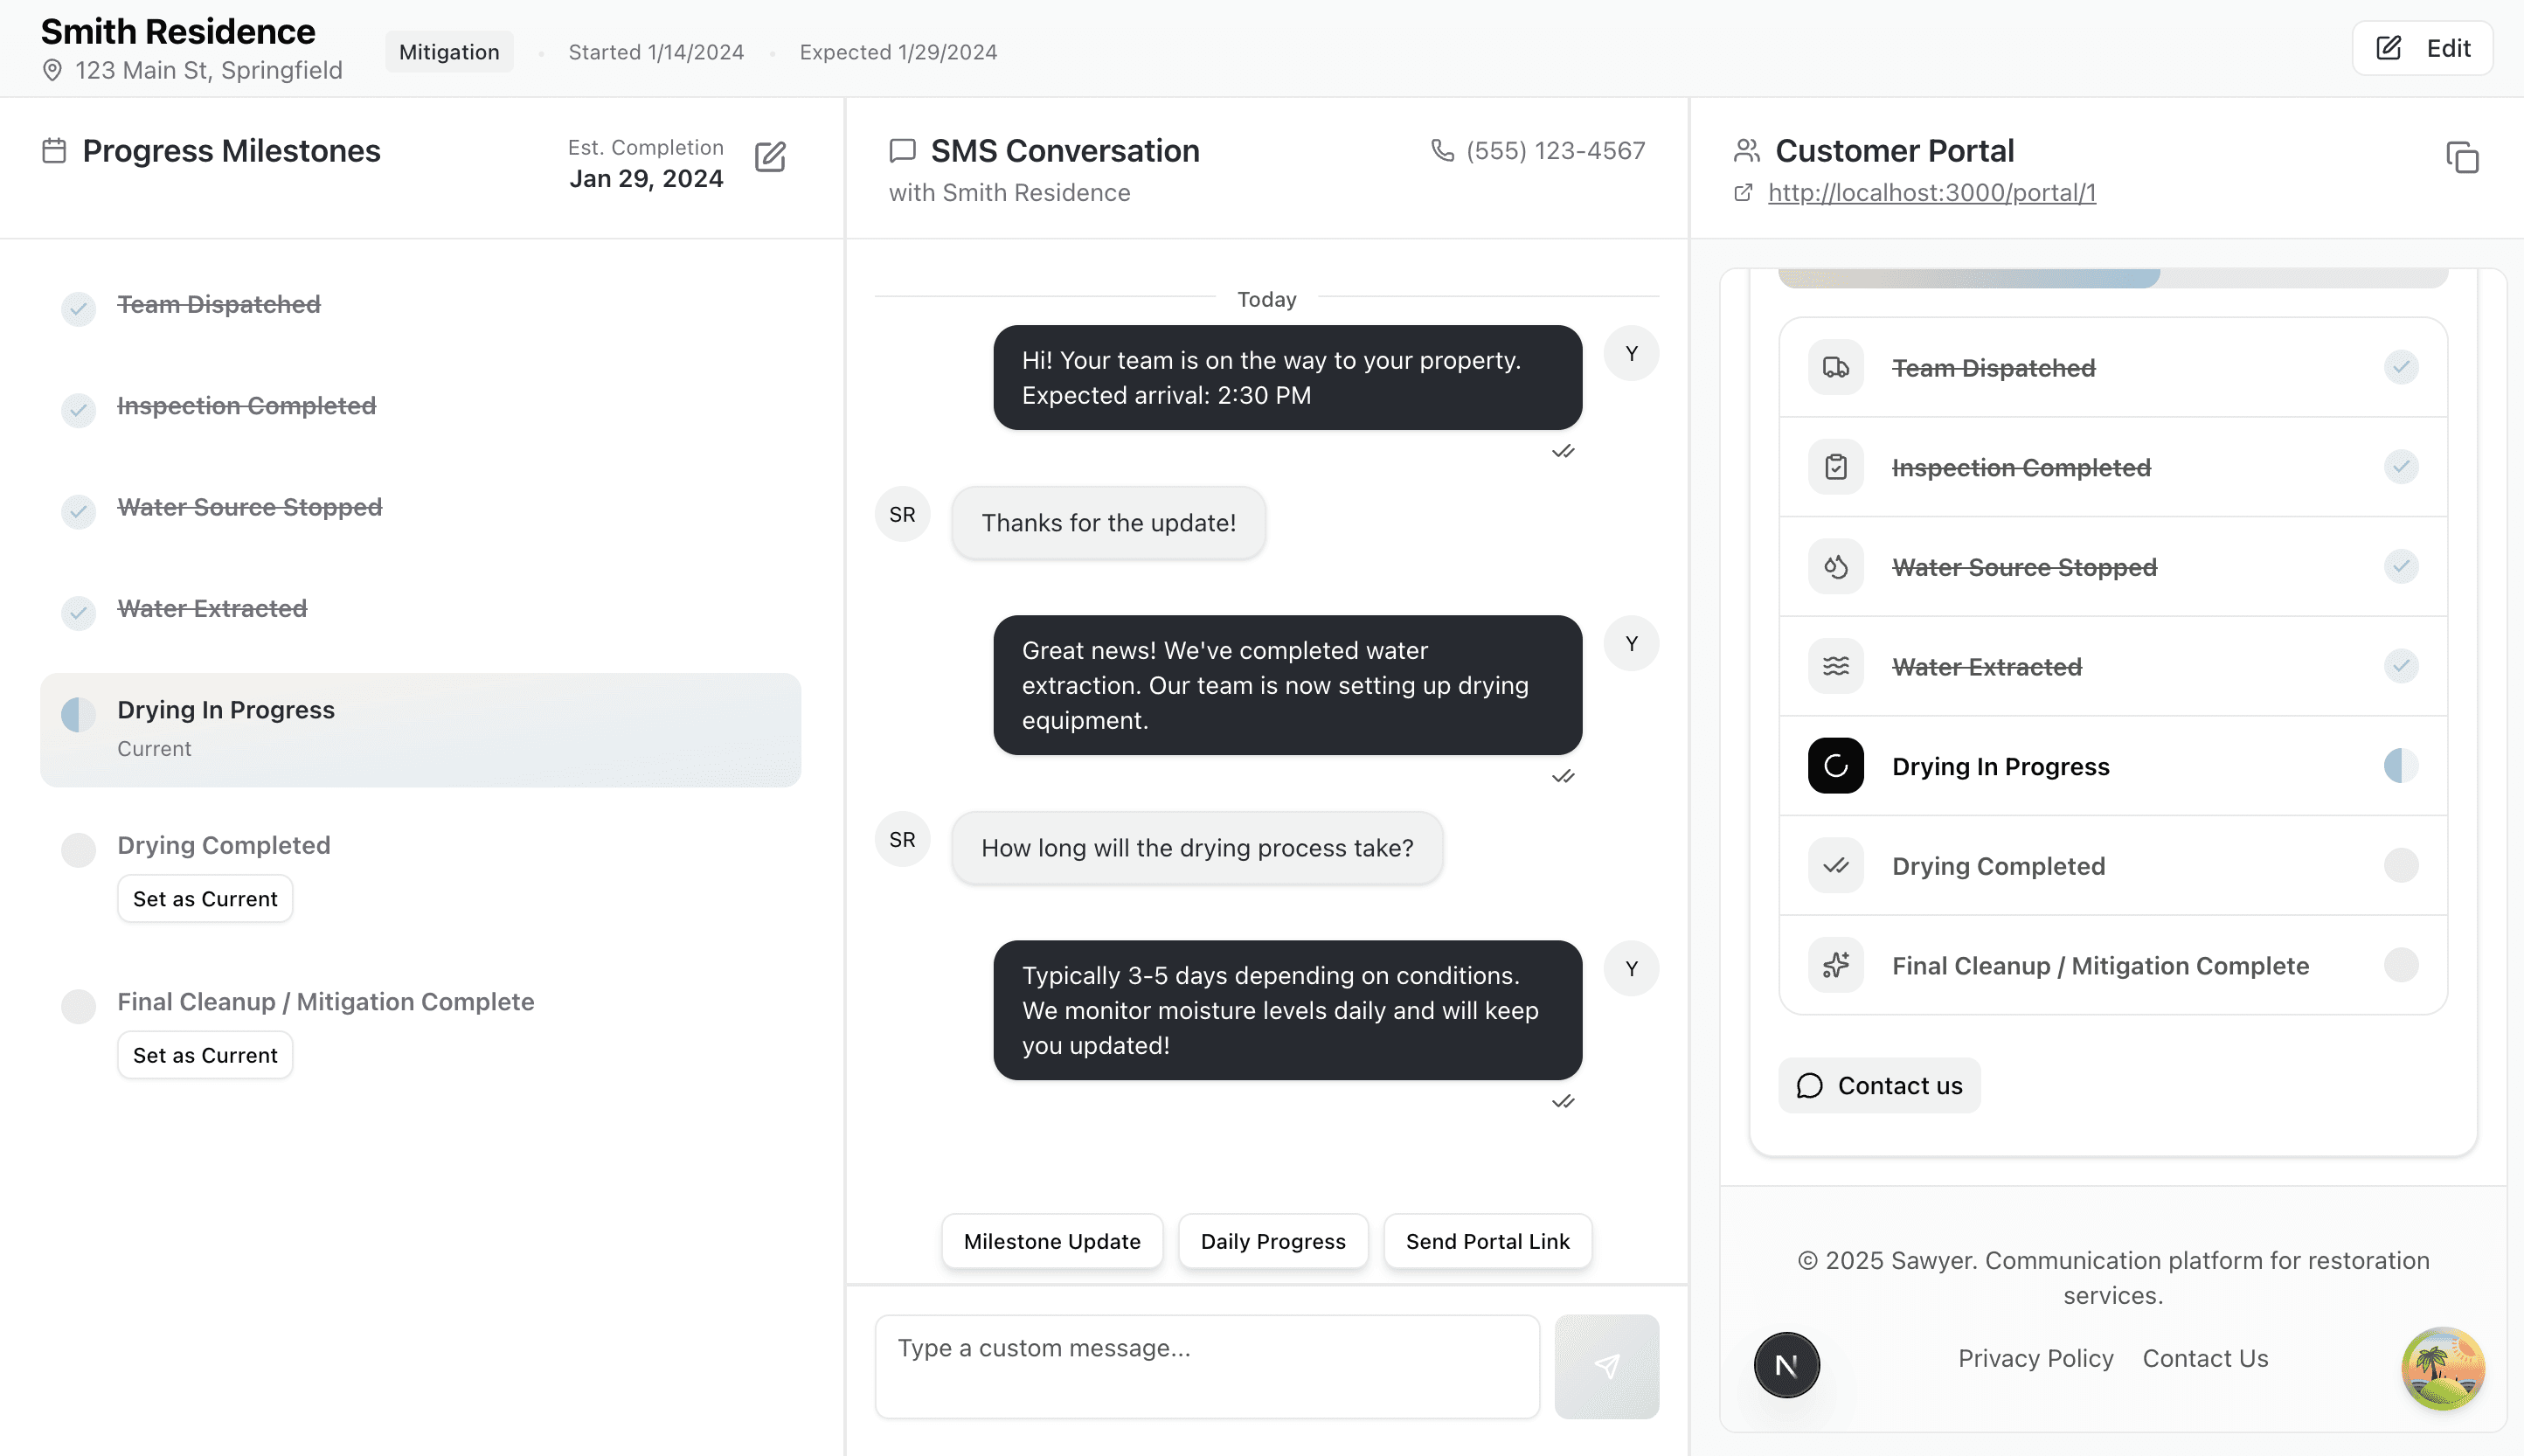The width and height of the screenshot is (2524, 1456).
Task: Click the portal progress bar
Action: coord(2112,277)
